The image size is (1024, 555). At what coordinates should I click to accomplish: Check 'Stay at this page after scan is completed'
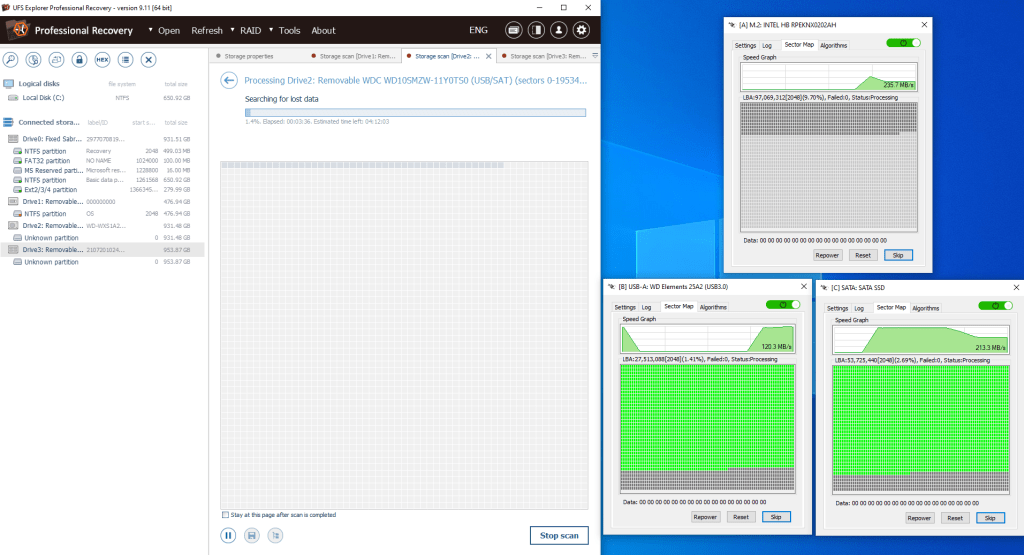[225, 515]
